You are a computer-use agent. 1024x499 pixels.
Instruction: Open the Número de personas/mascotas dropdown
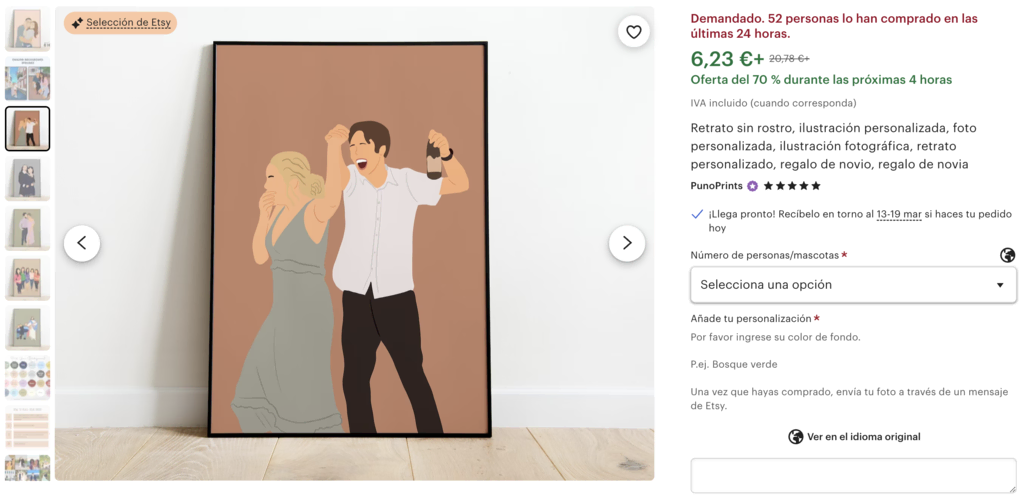click(x=853, y=285)
